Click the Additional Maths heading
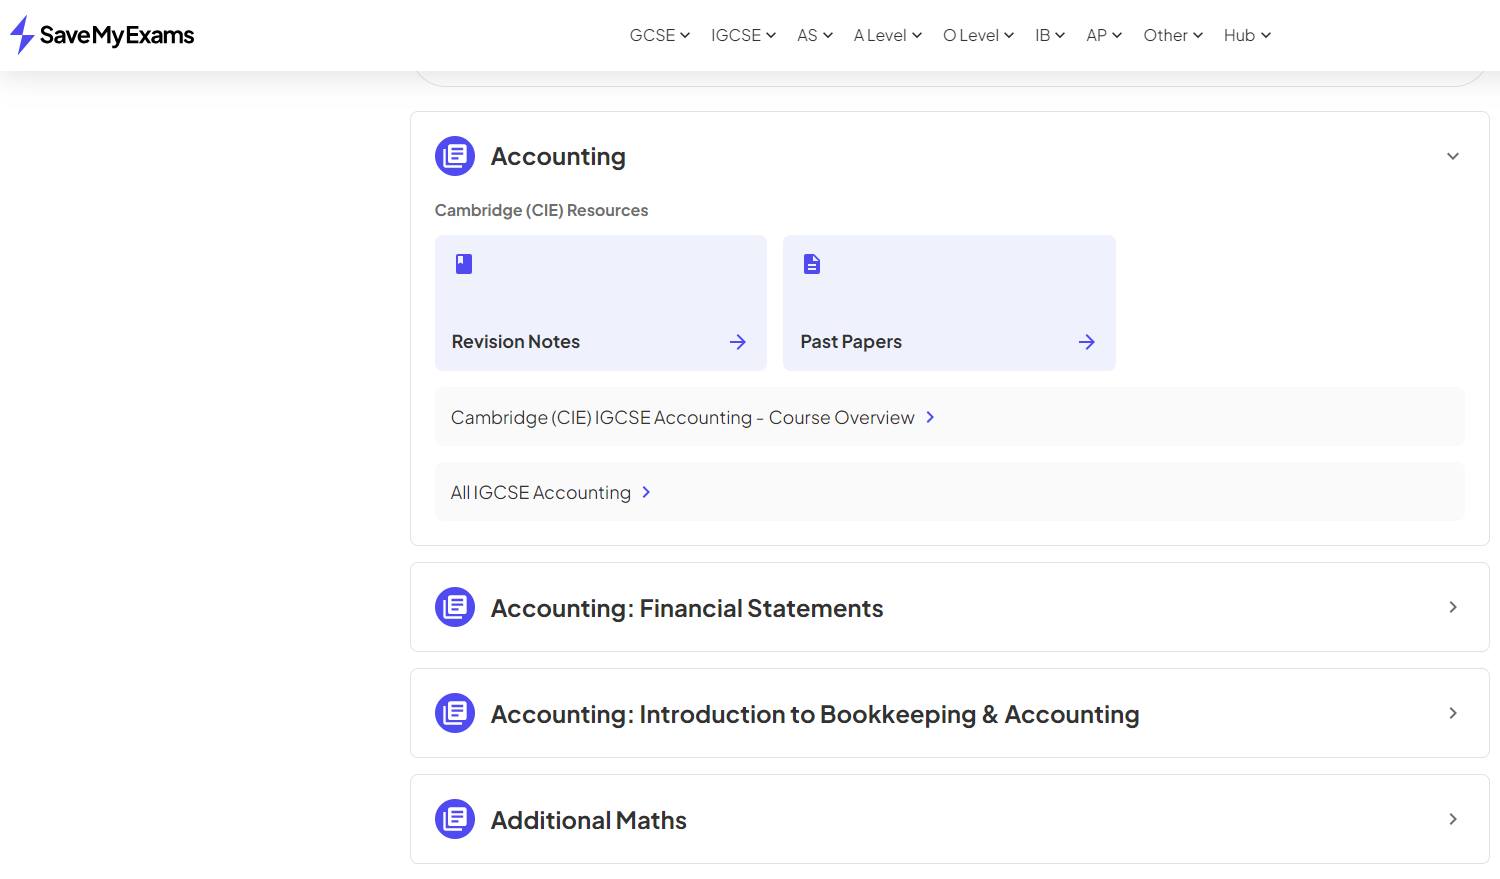Viewport: 1500px width, 879px height. pyautogui.click(x=589, y=820)
